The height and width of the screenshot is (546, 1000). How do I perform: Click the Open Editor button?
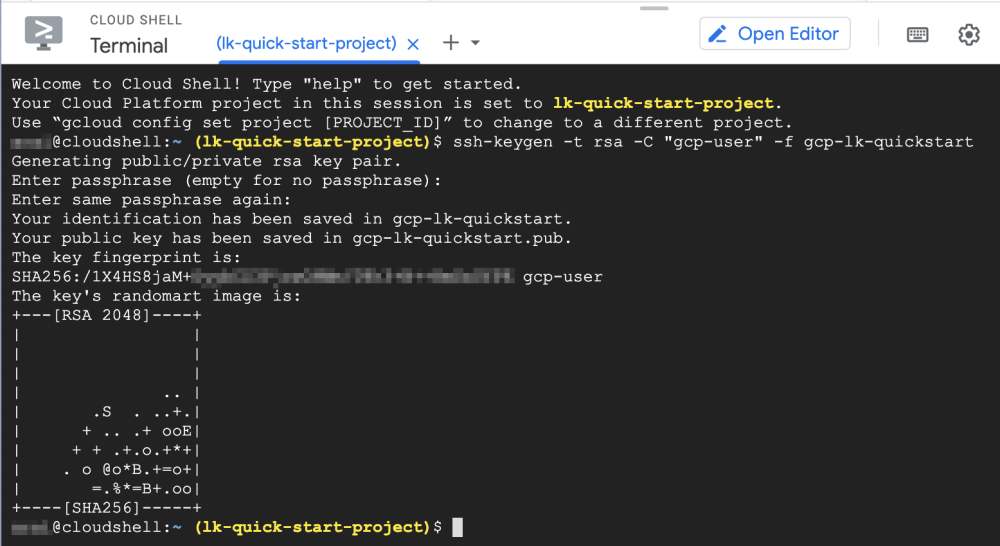click(x=775, y=34)
